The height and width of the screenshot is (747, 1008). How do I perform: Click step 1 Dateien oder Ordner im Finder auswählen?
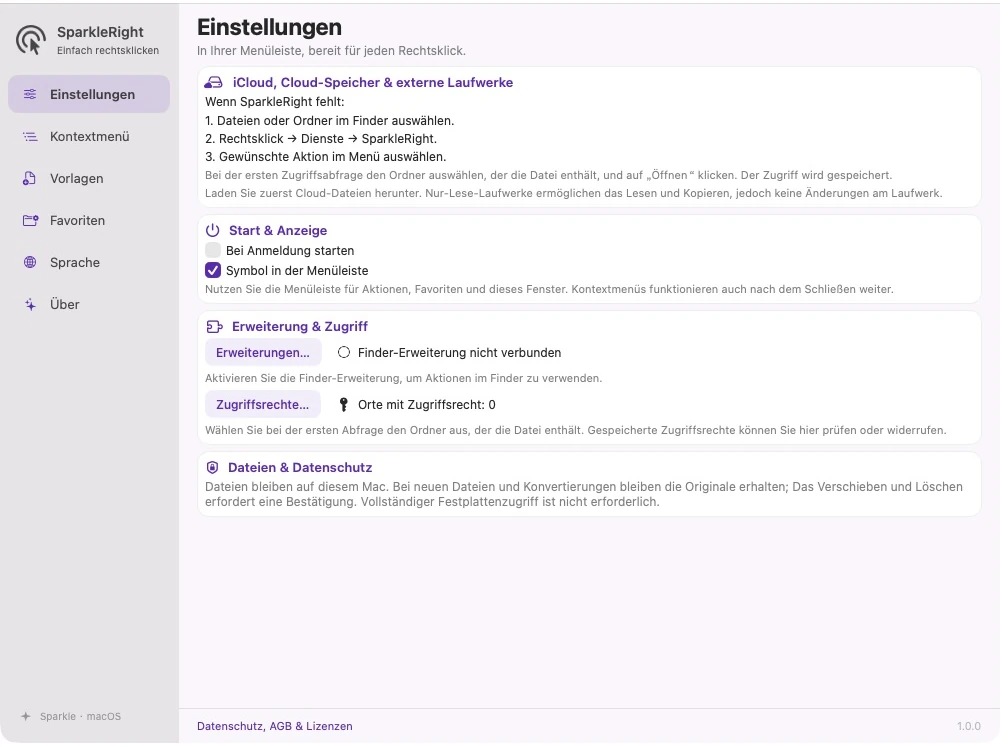click(330, 120)
